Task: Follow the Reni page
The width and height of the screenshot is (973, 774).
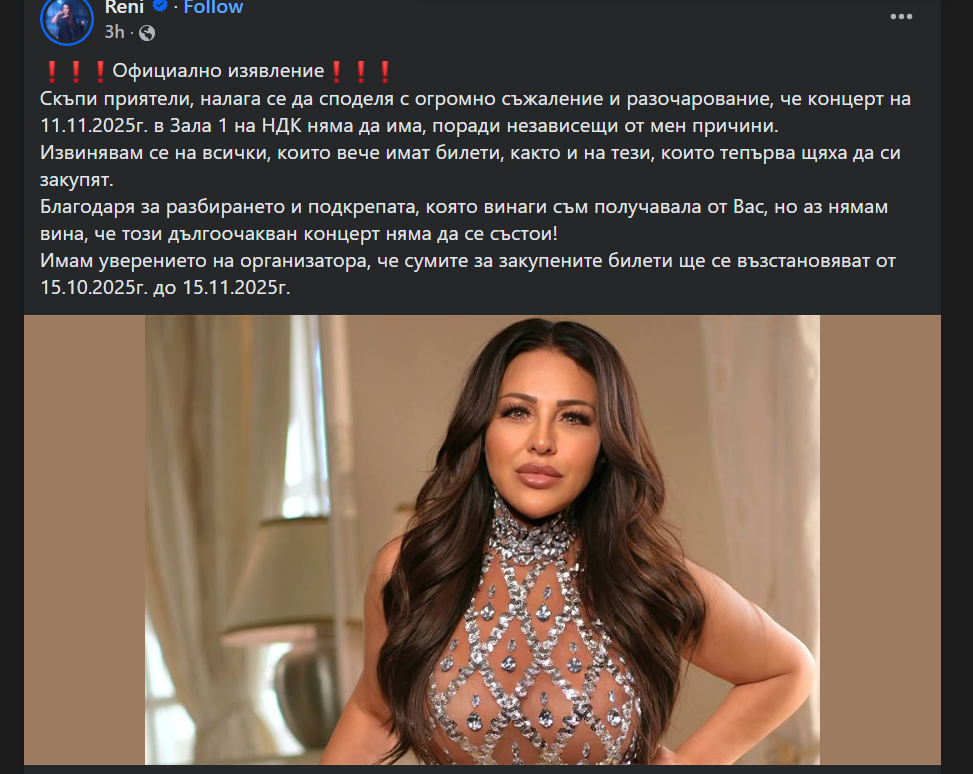Action: [x=213, y=7]
